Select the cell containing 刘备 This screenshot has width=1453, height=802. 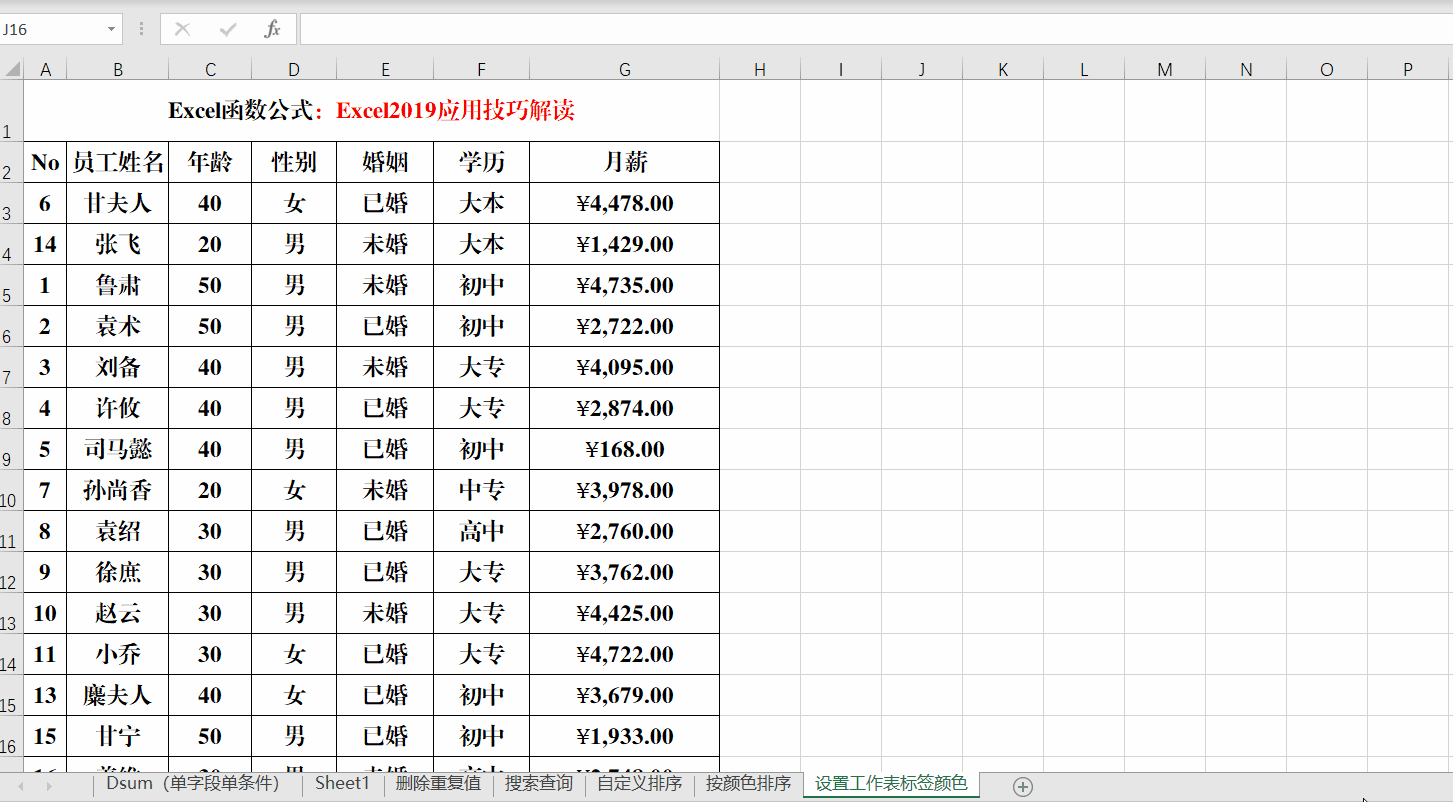pyautogui.click(x=118, y=367)
